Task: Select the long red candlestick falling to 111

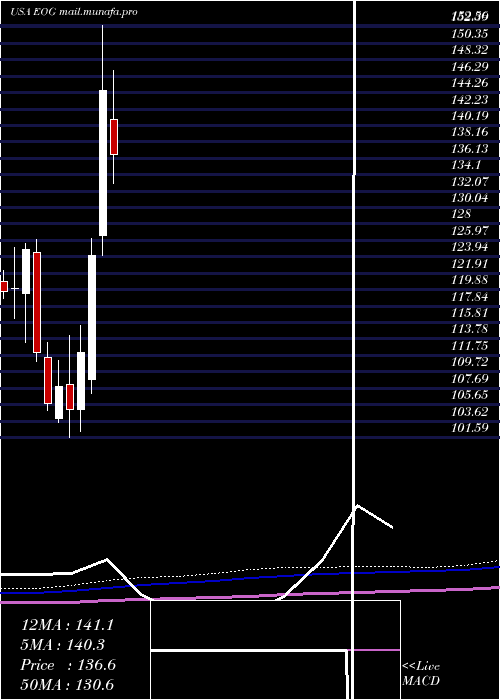Action: pos(37,302)
